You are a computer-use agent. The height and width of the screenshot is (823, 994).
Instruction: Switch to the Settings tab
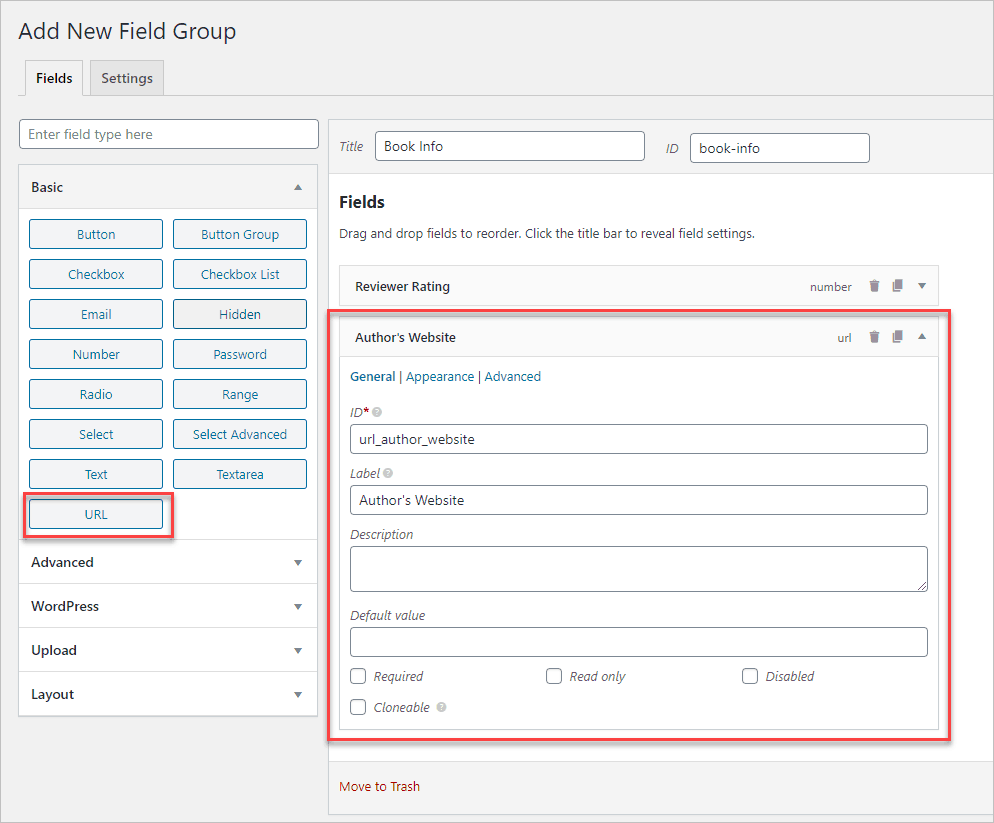(x=127, y=78)
